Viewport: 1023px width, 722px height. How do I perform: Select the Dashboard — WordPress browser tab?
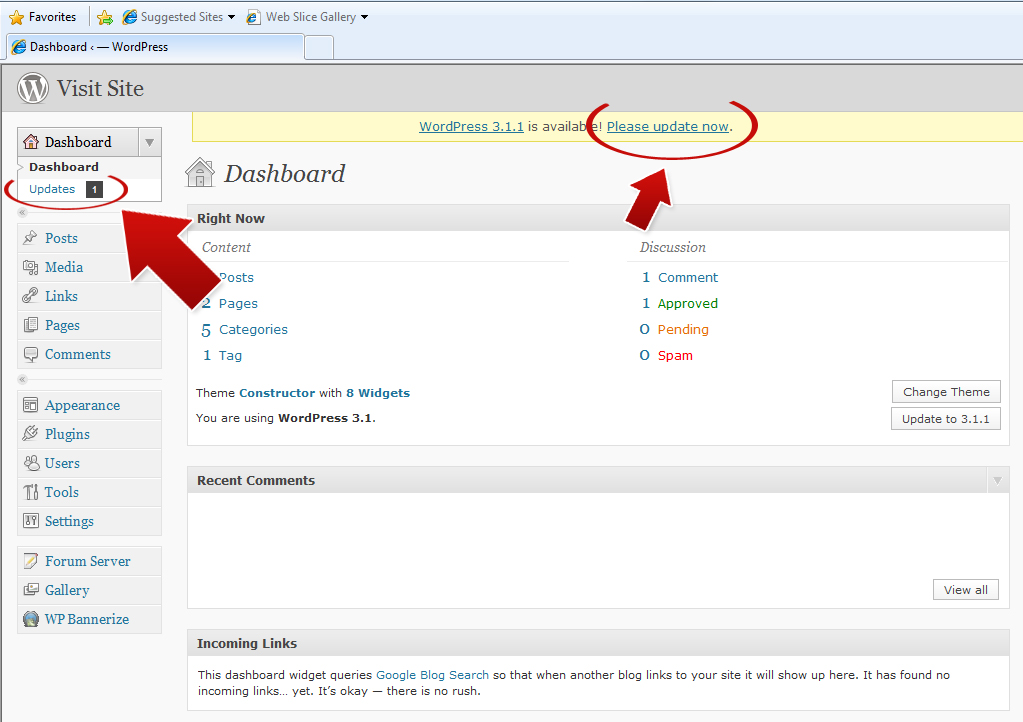pyautogui.click(x=155, y=47)
